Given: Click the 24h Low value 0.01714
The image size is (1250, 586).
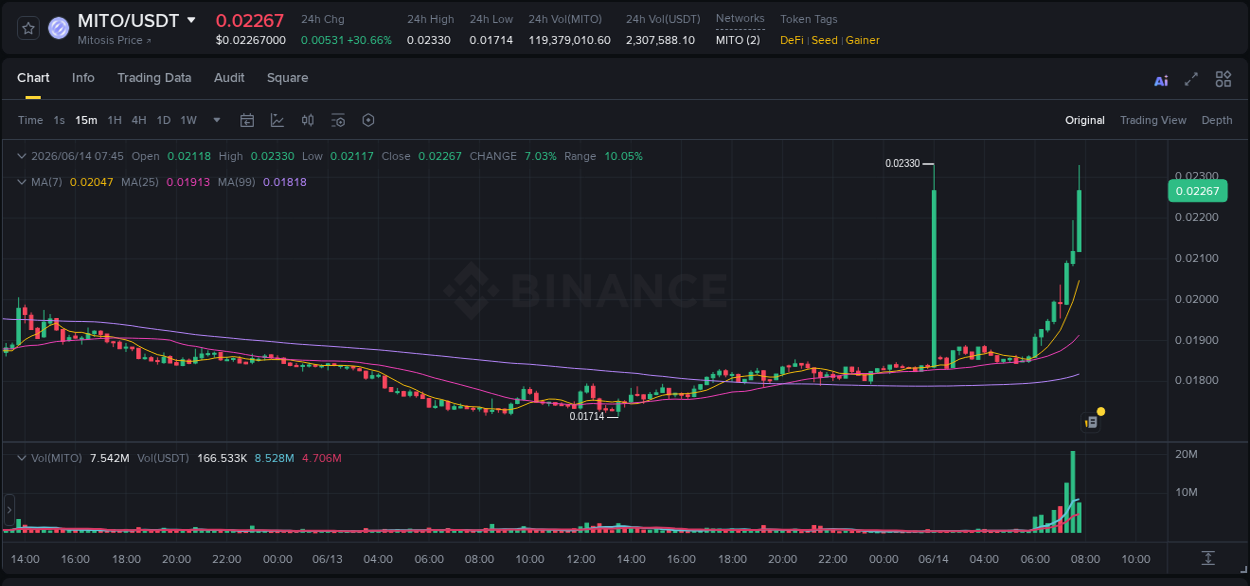Looking at the screenshot, I should click(x=491, y=40).
